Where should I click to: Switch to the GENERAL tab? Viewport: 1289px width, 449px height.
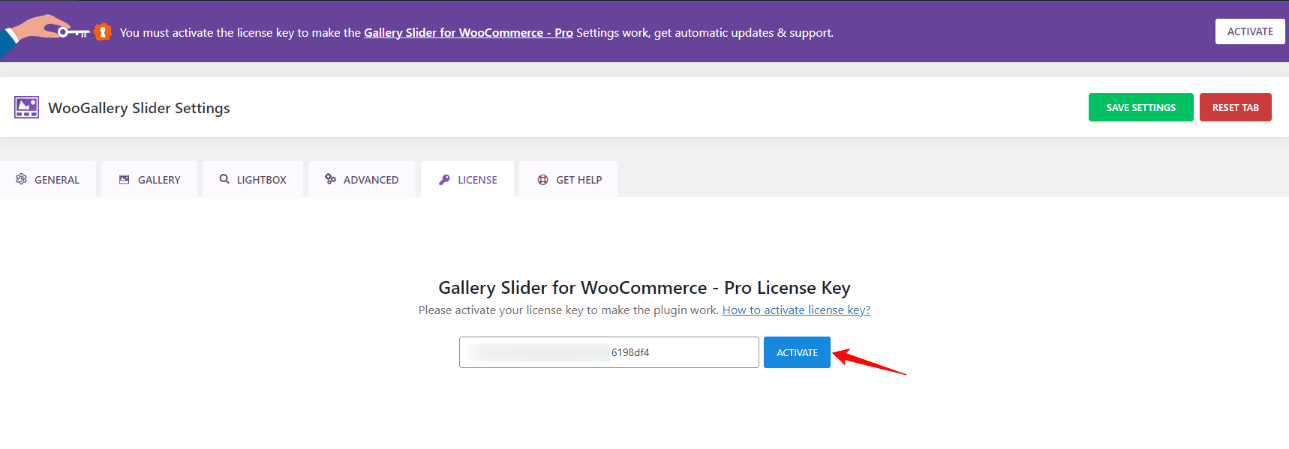tap(56, 180)
